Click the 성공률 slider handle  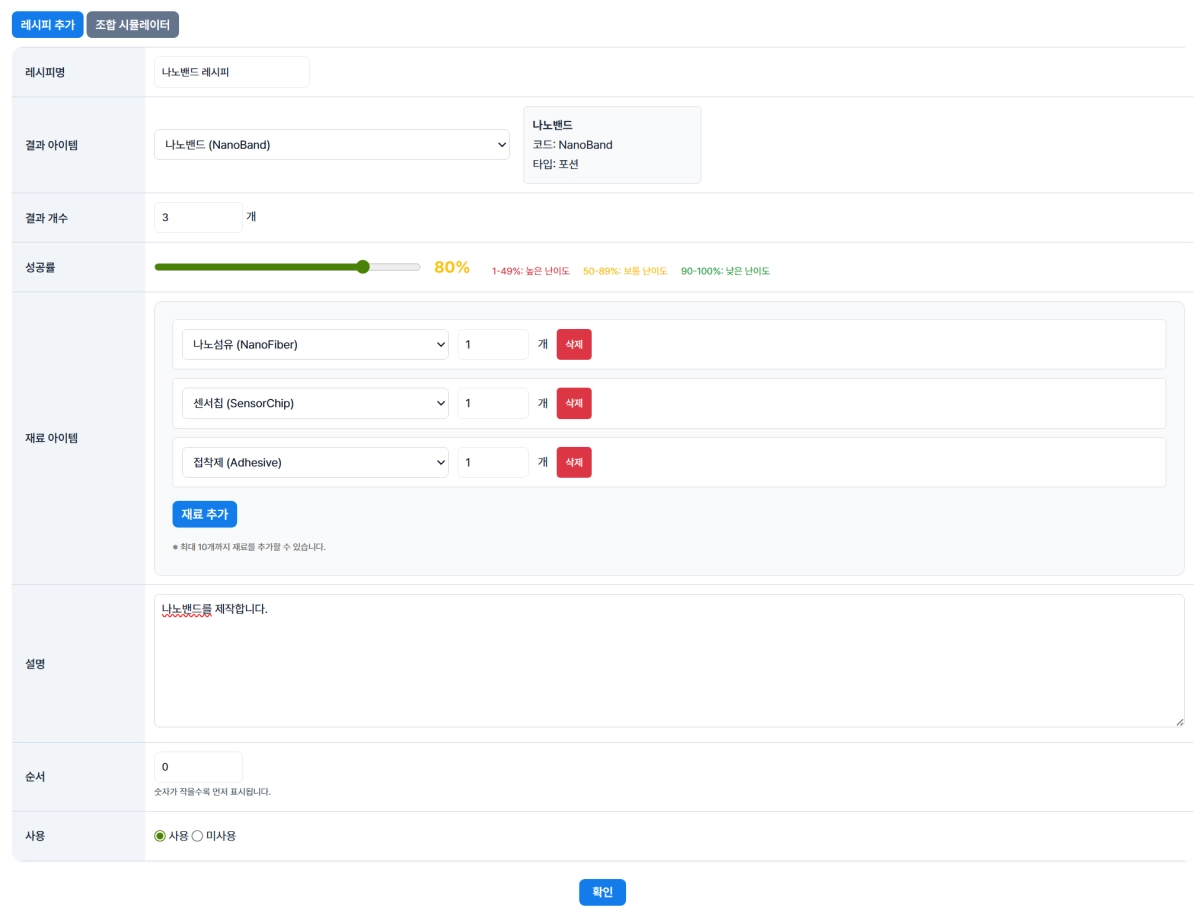363,267
